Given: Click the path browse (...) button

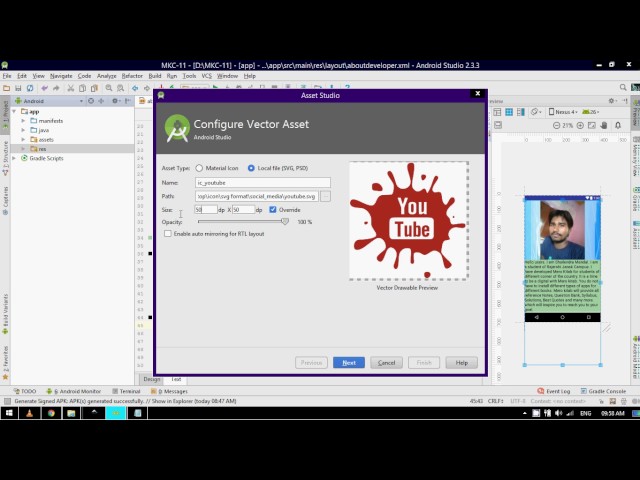Looking at the screenshot, I should tap(325, 196).
